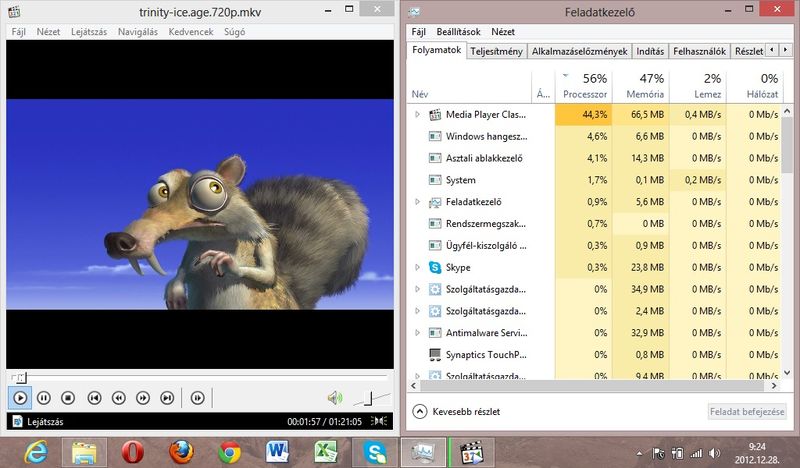The height and width of the screenshot is (468, 800).
Task: Click the video seek bar
Action: click(x=199, y=377)
